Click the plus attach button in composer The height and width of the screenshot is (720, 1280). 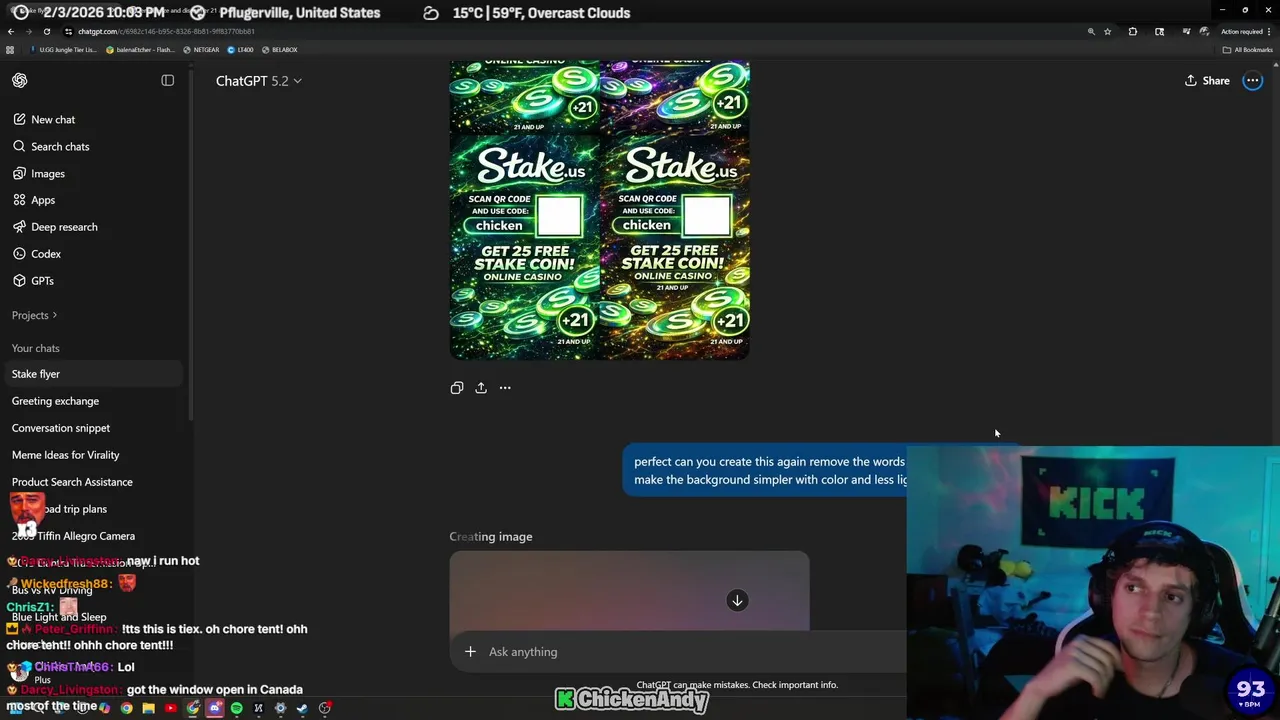tap(470, 652)
